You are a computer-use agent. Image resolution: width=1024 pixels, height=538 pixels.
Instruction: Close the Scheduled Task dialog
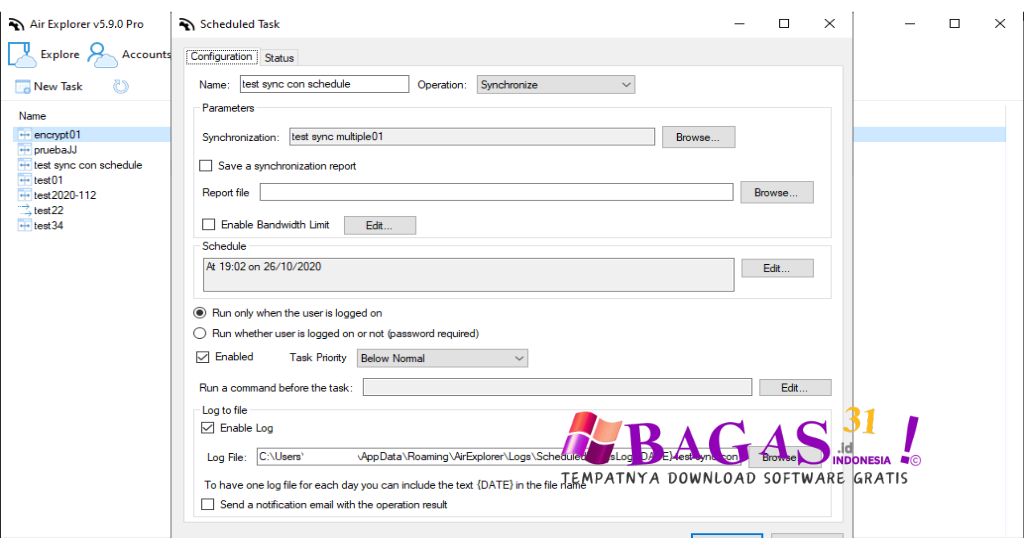[x=829, y=24]
